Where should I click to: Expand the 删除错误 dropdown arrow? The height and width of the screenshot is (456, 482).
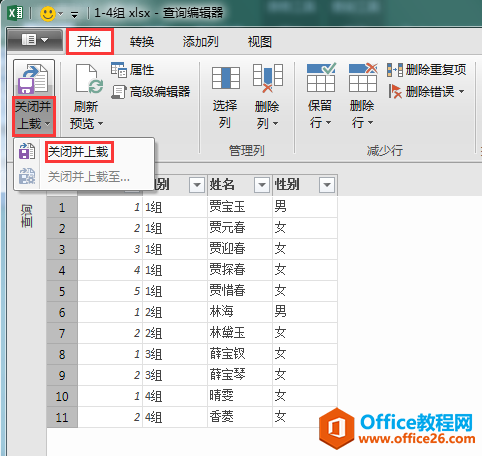(462, 91)
